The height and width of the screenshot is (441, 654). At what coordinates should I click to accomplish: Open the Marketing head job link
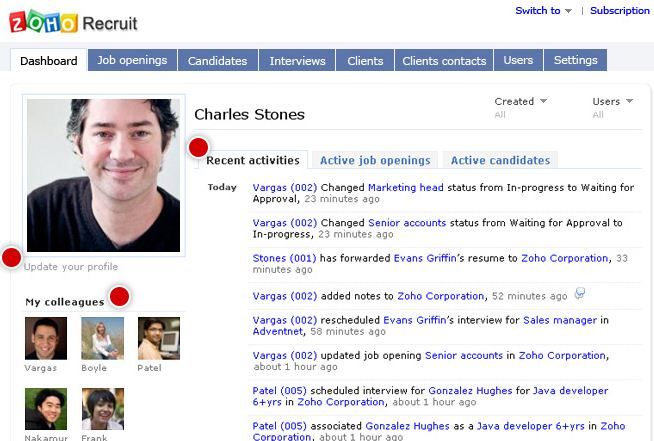tap(406, 188)
